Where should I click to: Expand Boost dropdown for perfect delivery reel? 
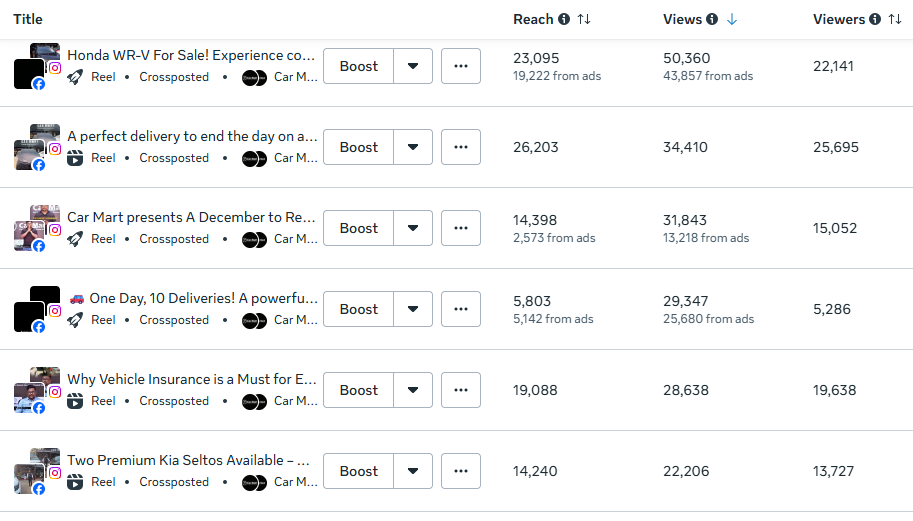click(x=413, y=147)
